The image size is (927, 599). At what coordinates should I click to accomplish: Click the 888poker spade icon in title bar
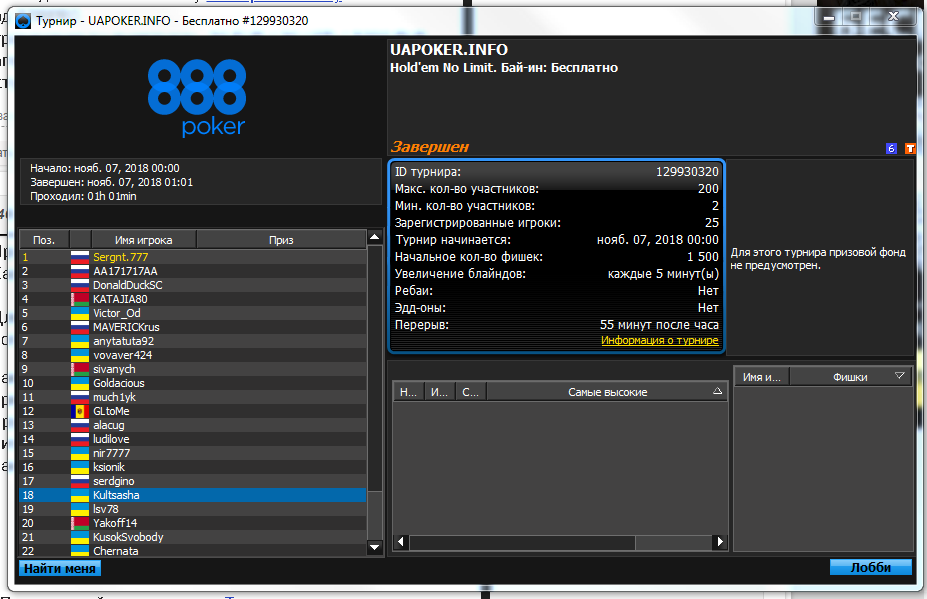pos(23,21)
